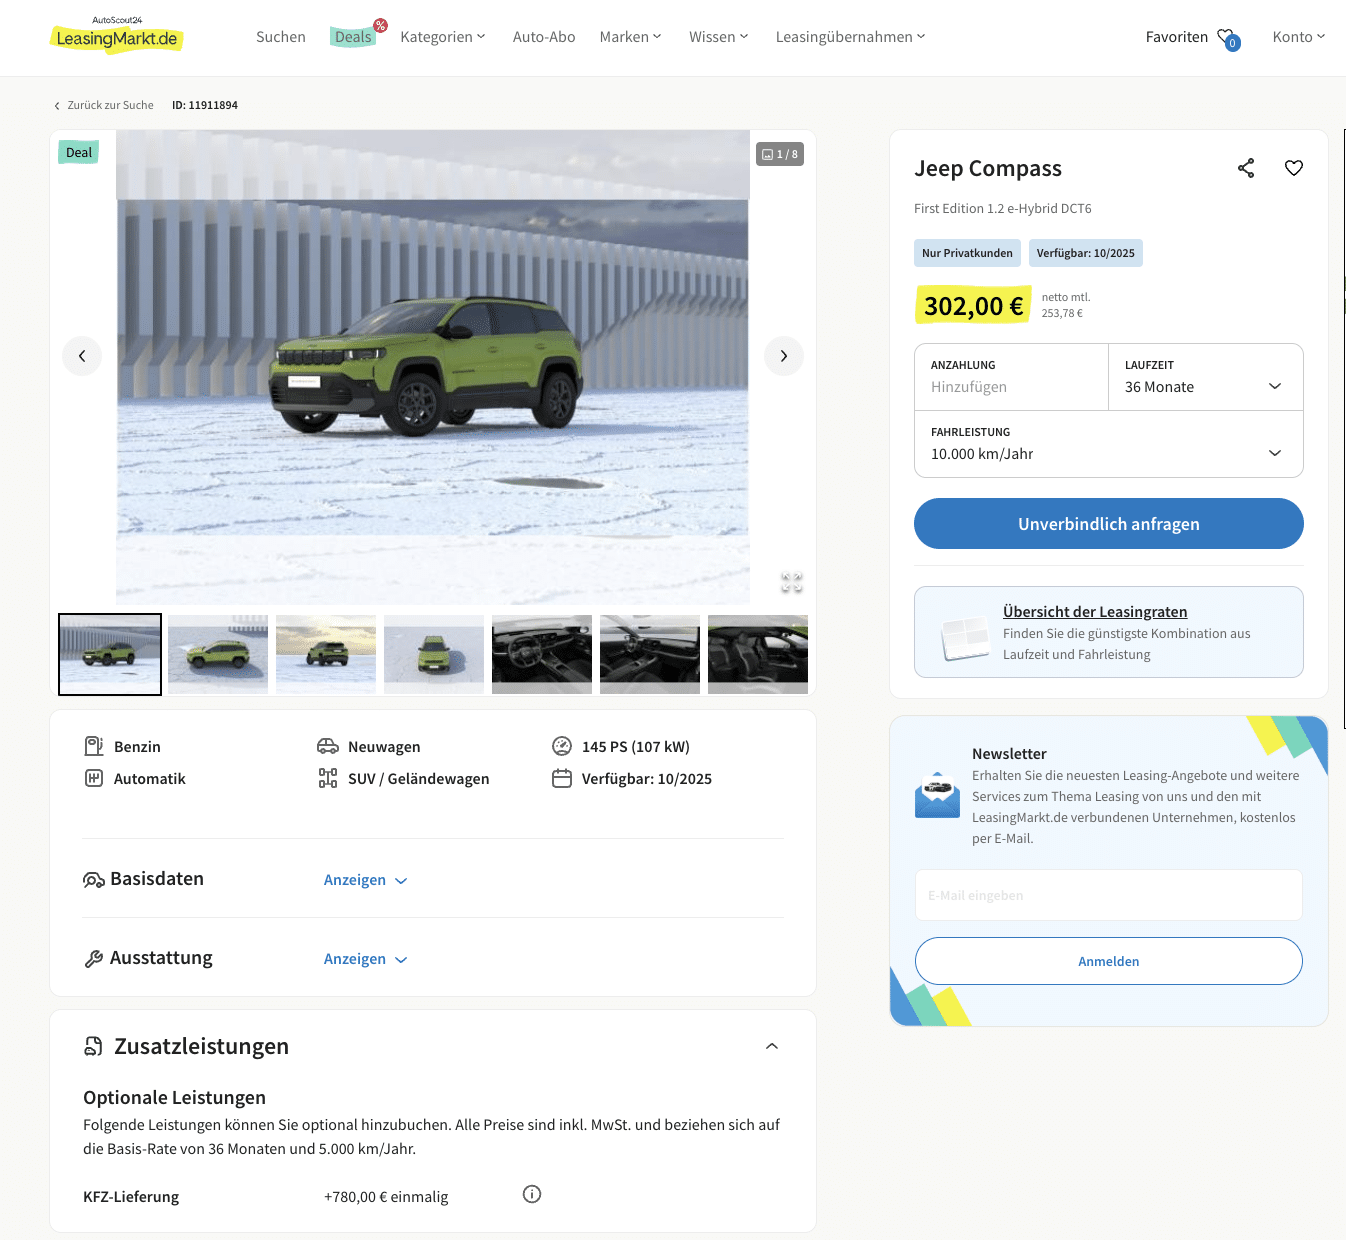Click the fuel pump icon next to Benzin

[94, 746]
